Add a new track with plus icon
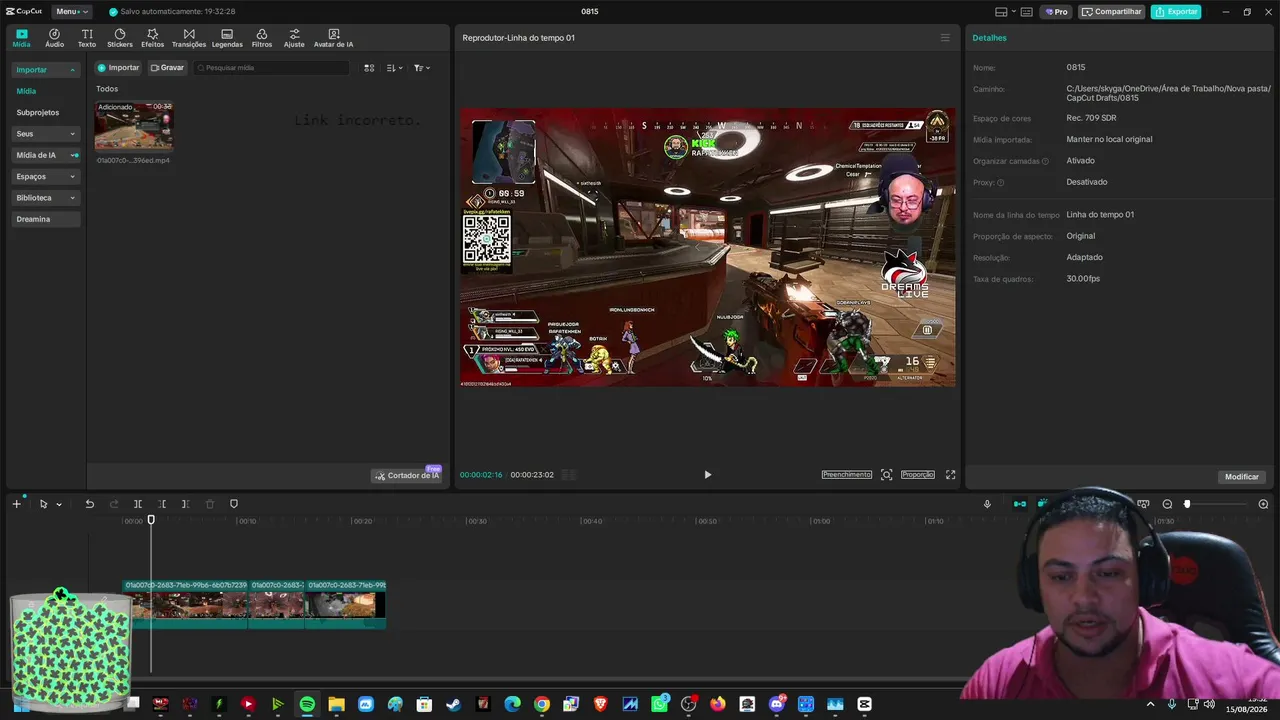 coord(16,504)
